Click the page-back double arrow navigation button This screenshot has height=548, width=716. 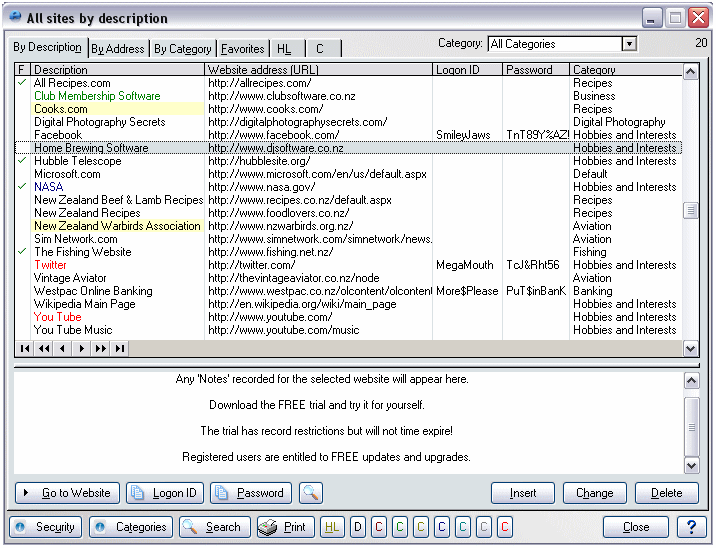tap(44, 349)
